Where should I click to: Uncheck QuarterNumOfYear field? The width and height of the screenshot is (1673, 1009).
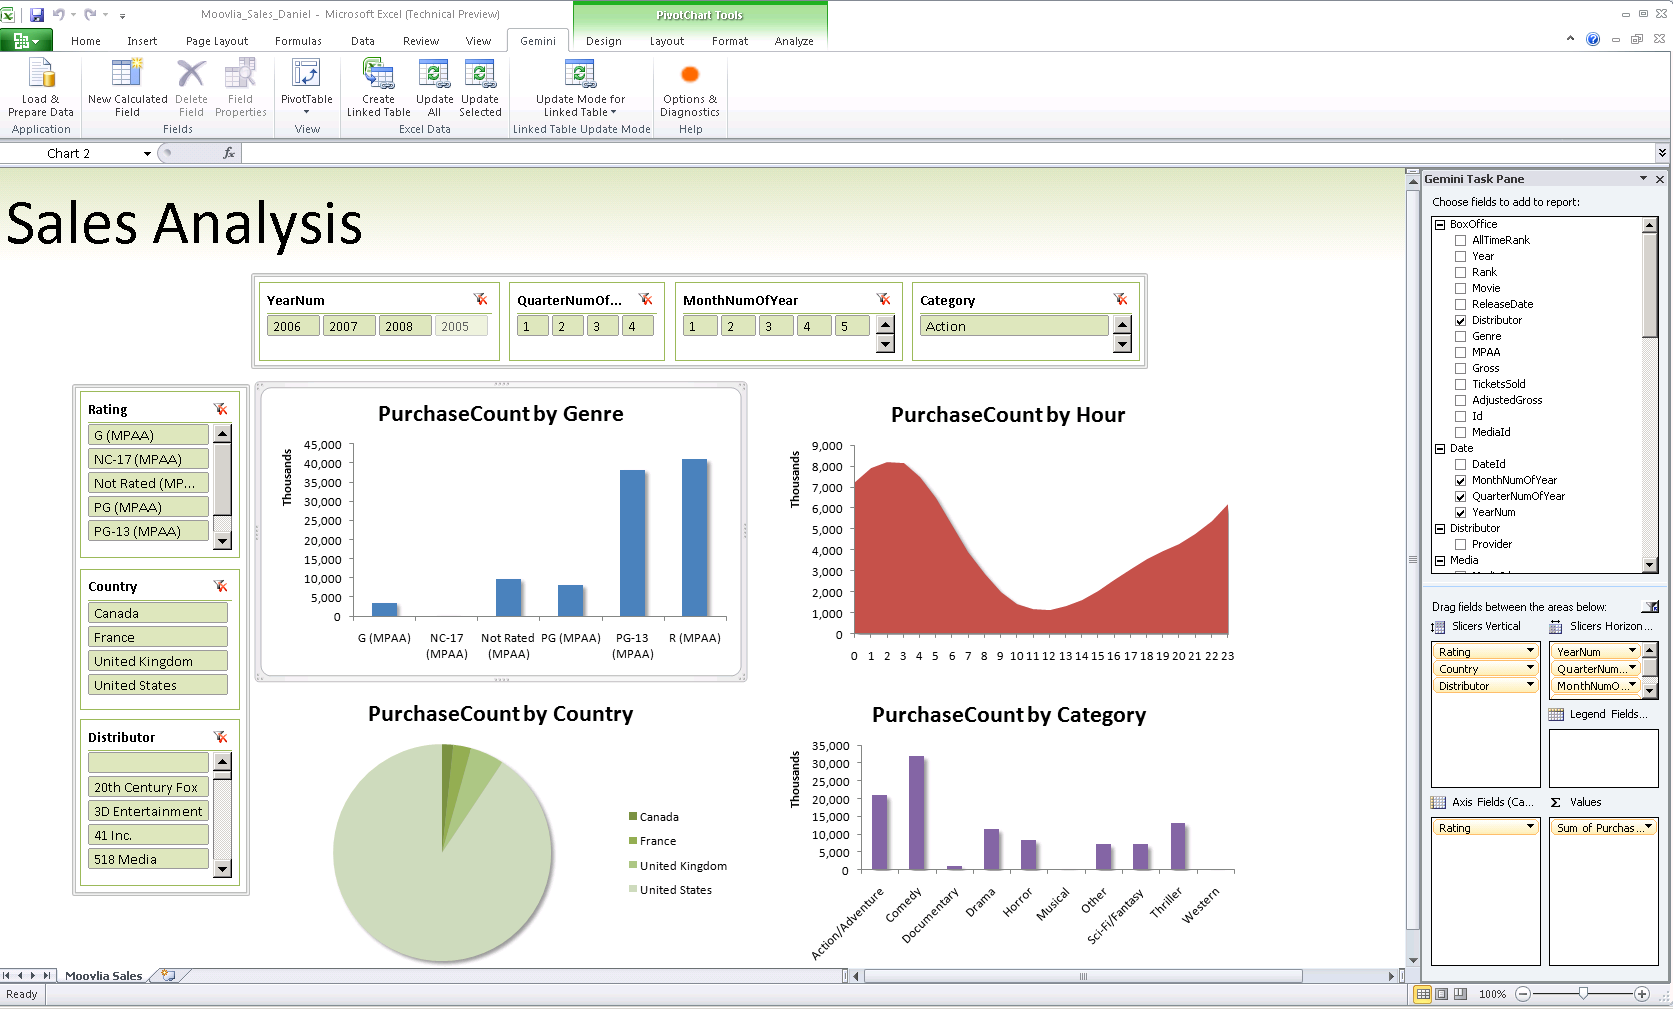pyautogui.click(x=1461, y=496)
